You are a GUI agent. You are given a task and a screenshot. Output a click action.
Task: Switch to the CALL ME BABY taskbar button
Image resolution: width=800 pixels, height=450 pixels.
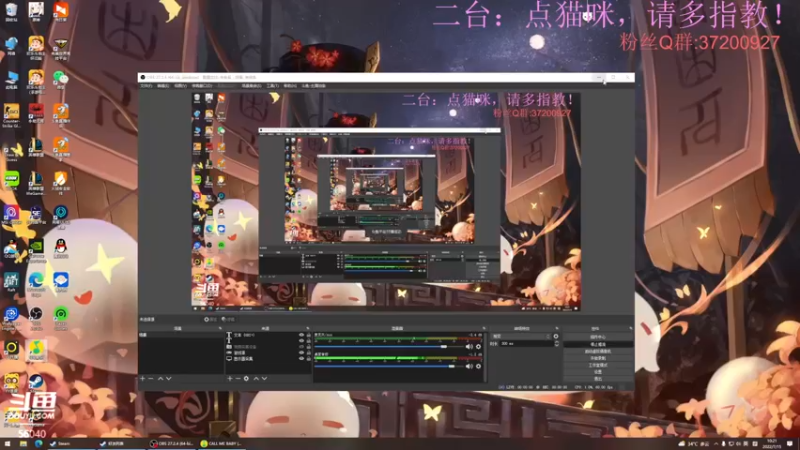[221, 444]
